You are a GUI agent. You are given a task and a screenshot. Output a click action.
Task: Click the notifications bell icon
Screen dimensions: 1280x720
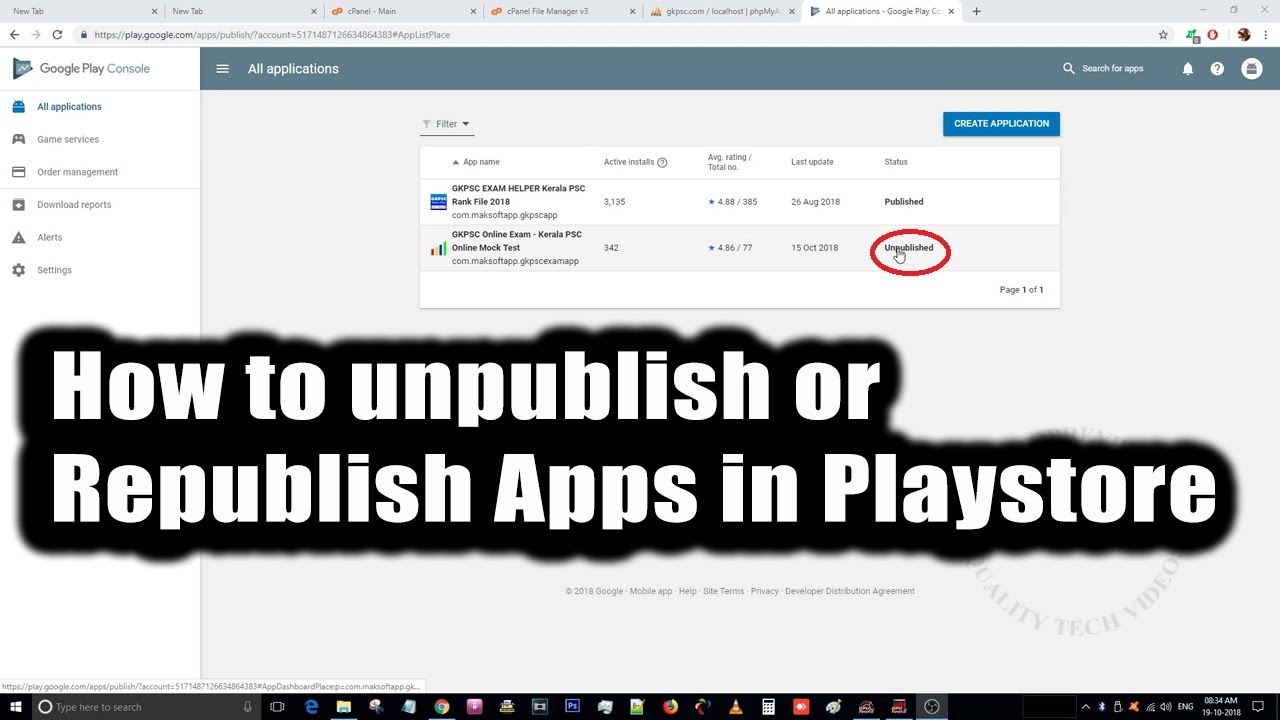pyautogui.click(x=1188, y=69)
